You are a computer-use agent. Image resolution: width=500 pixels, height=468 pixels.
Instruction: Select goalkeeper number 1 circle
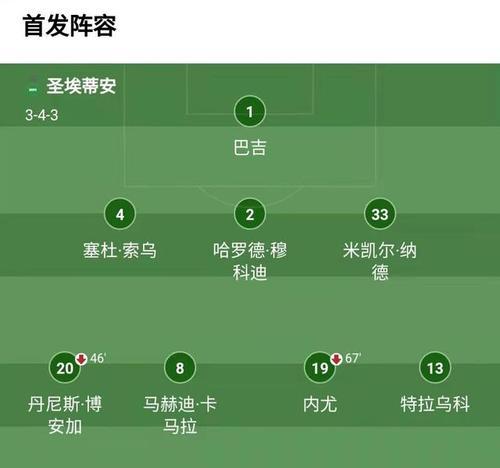[250, 111]
